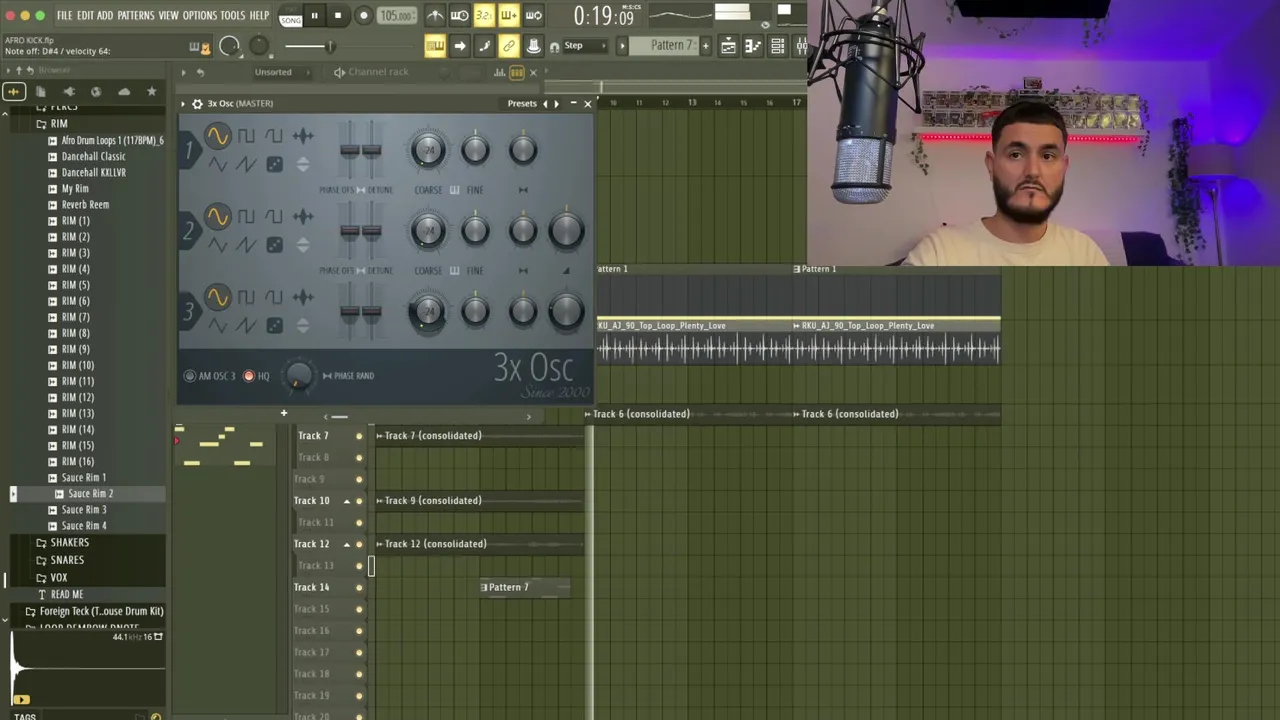Add a new pattern with plus button
Image resolution: width=1280 pixels, height=720 pixels.
point(705,46)
